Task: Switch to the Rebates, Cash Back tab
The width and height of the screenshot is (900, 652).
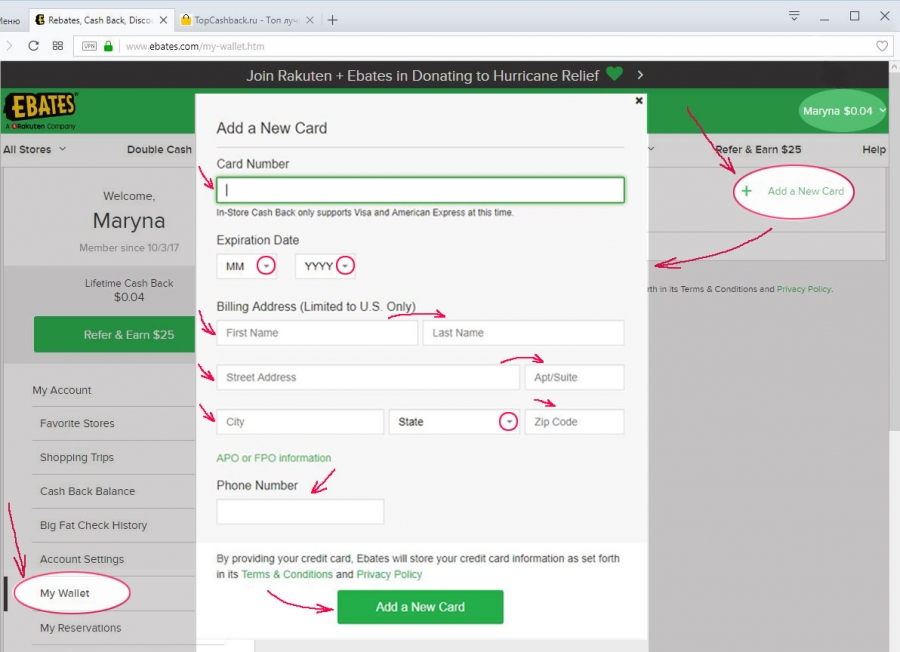Action: pyautogui.click(x=100, y=20)
